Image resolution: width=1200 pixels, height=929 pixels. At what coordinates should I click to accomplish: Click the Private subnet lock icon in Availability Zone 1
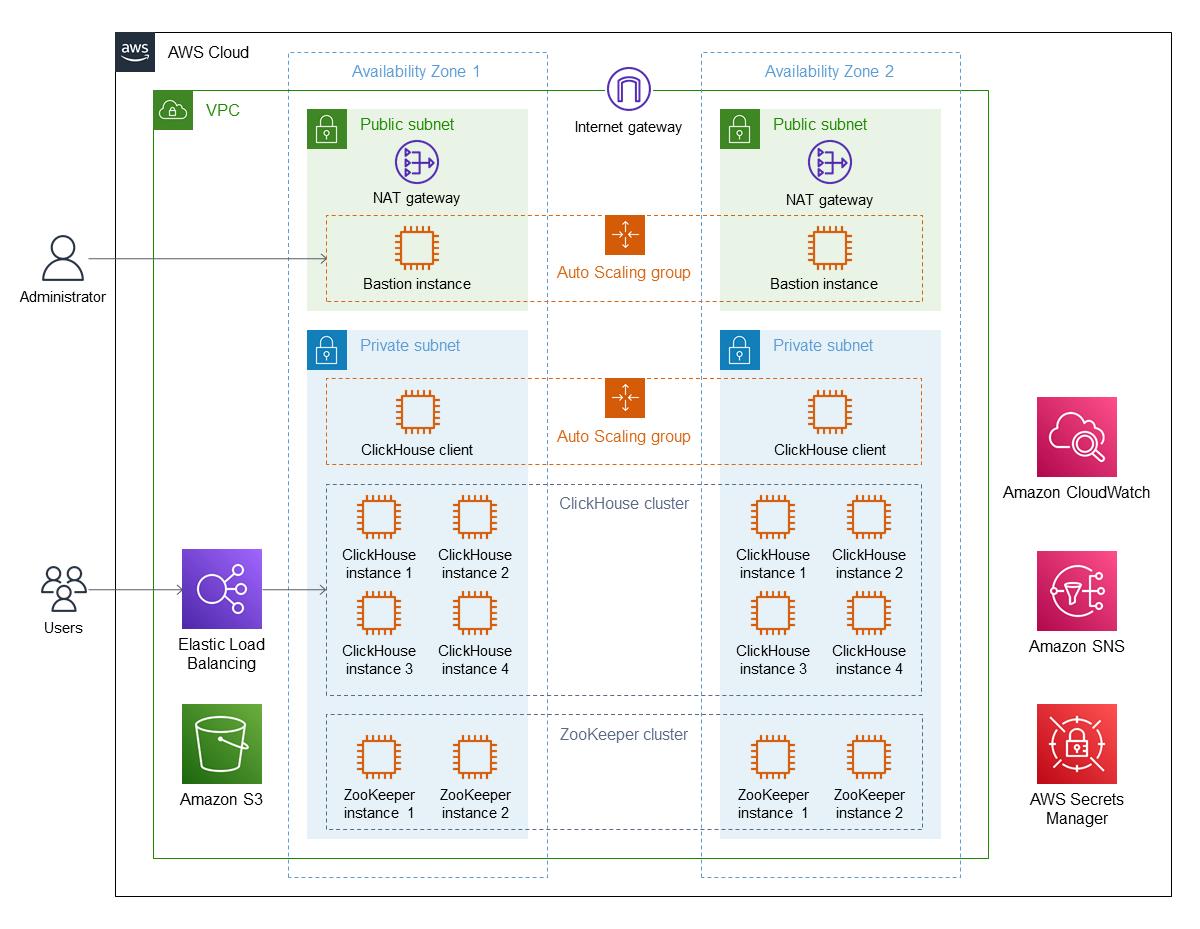click(326, 350)
